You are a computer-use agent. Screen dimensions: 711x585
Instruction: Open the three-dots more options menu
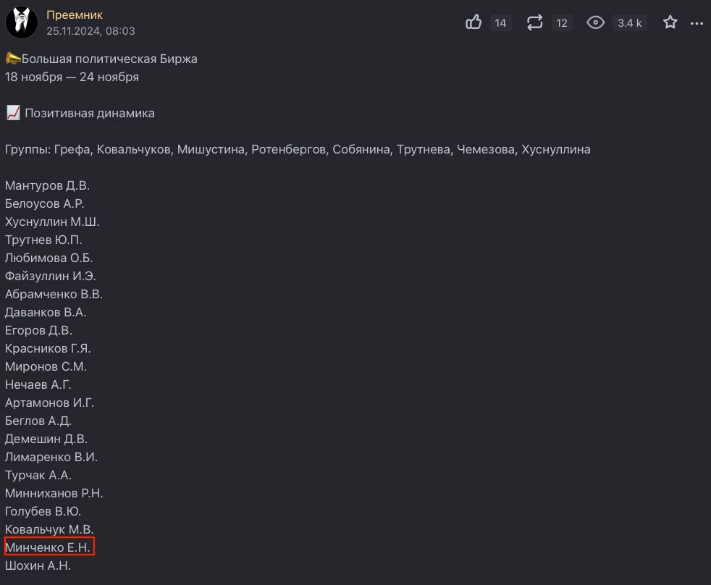click(x=697, y=22)
